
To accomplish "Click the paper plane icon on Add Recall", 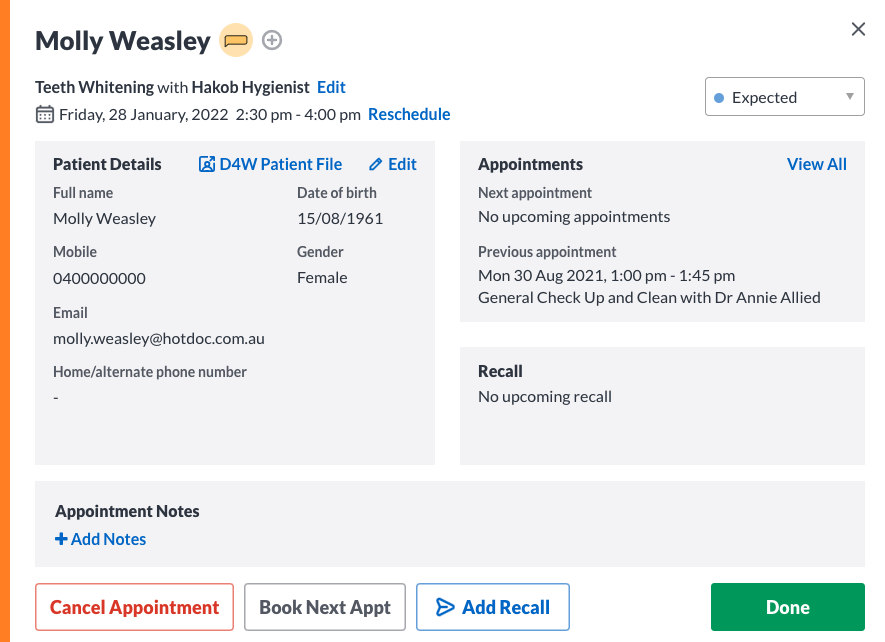I will click(x=445, y=607).
